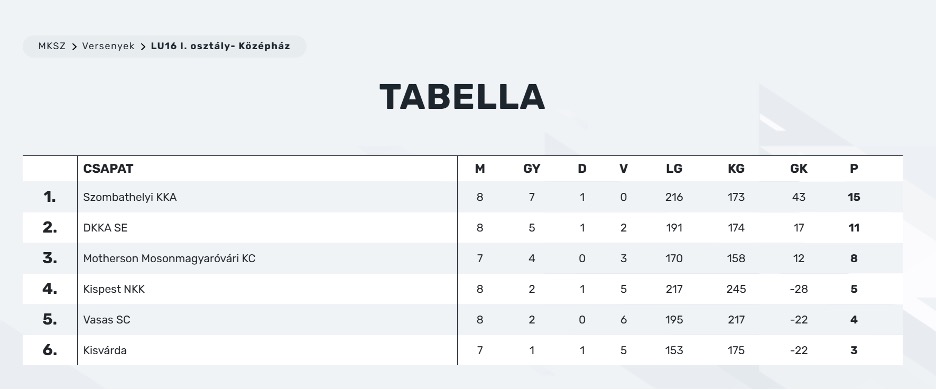Click the GY column header
The width and height of the screenshot is (936, 390).
[531, 168]
